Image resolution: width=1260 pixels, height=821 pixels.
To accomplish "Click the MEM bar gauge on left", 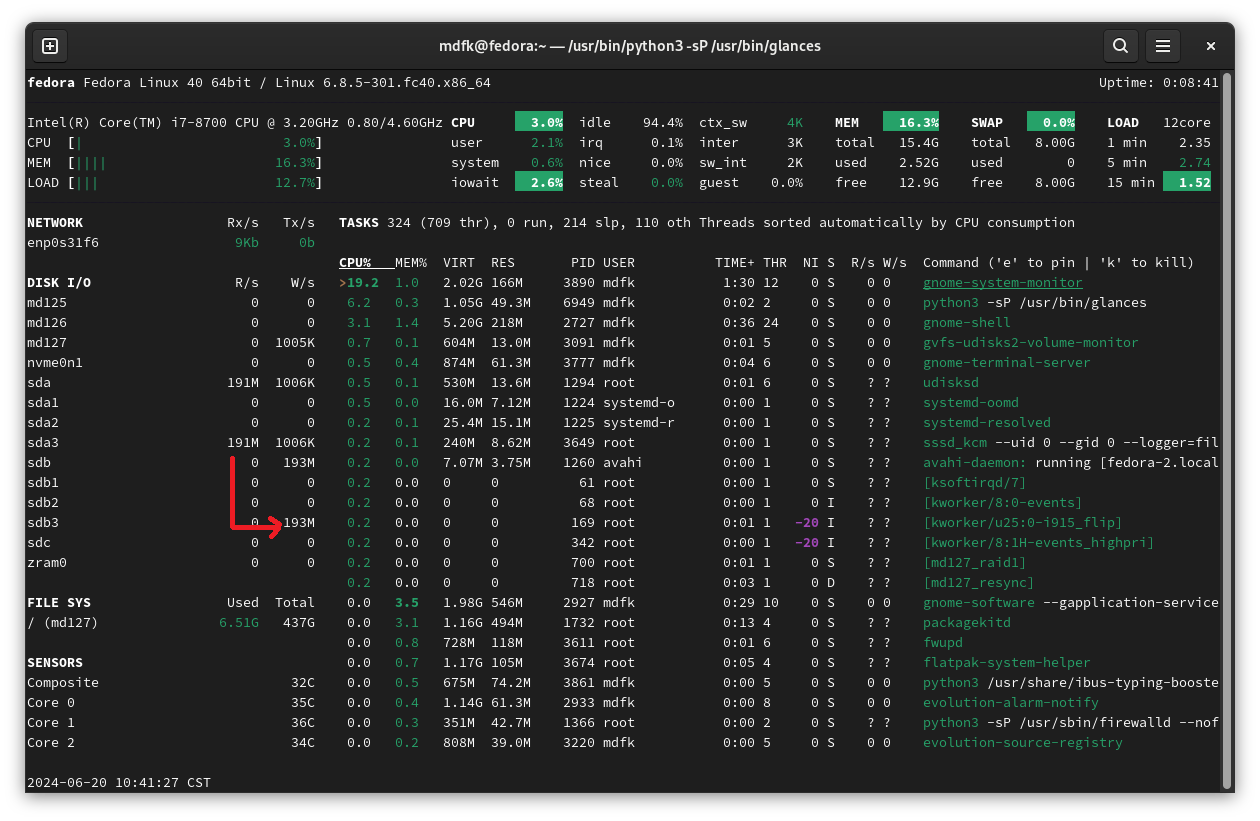I will point(195,163).
